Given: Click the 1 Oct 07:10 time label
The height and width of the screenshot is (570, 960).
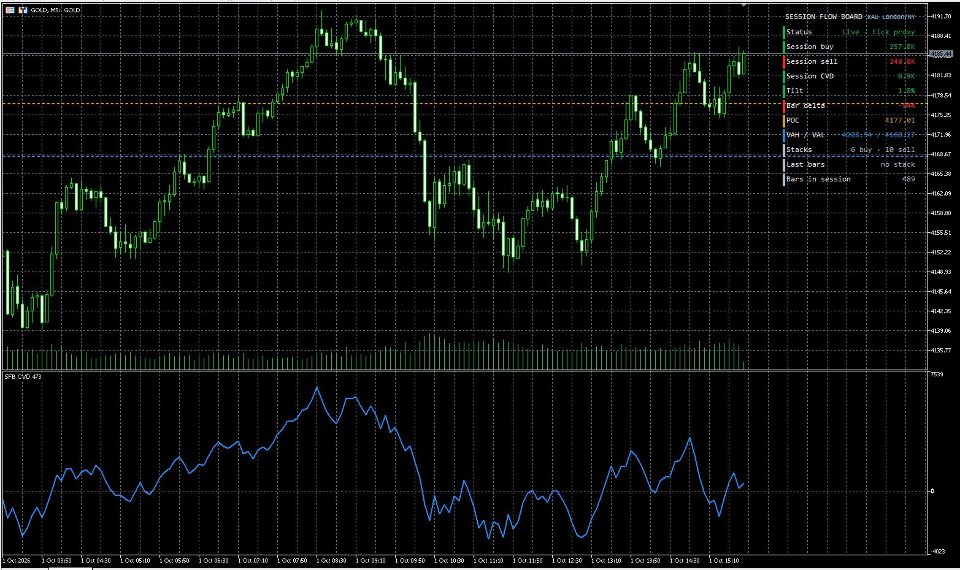Looking at the screenshot, I should point(253,560).
